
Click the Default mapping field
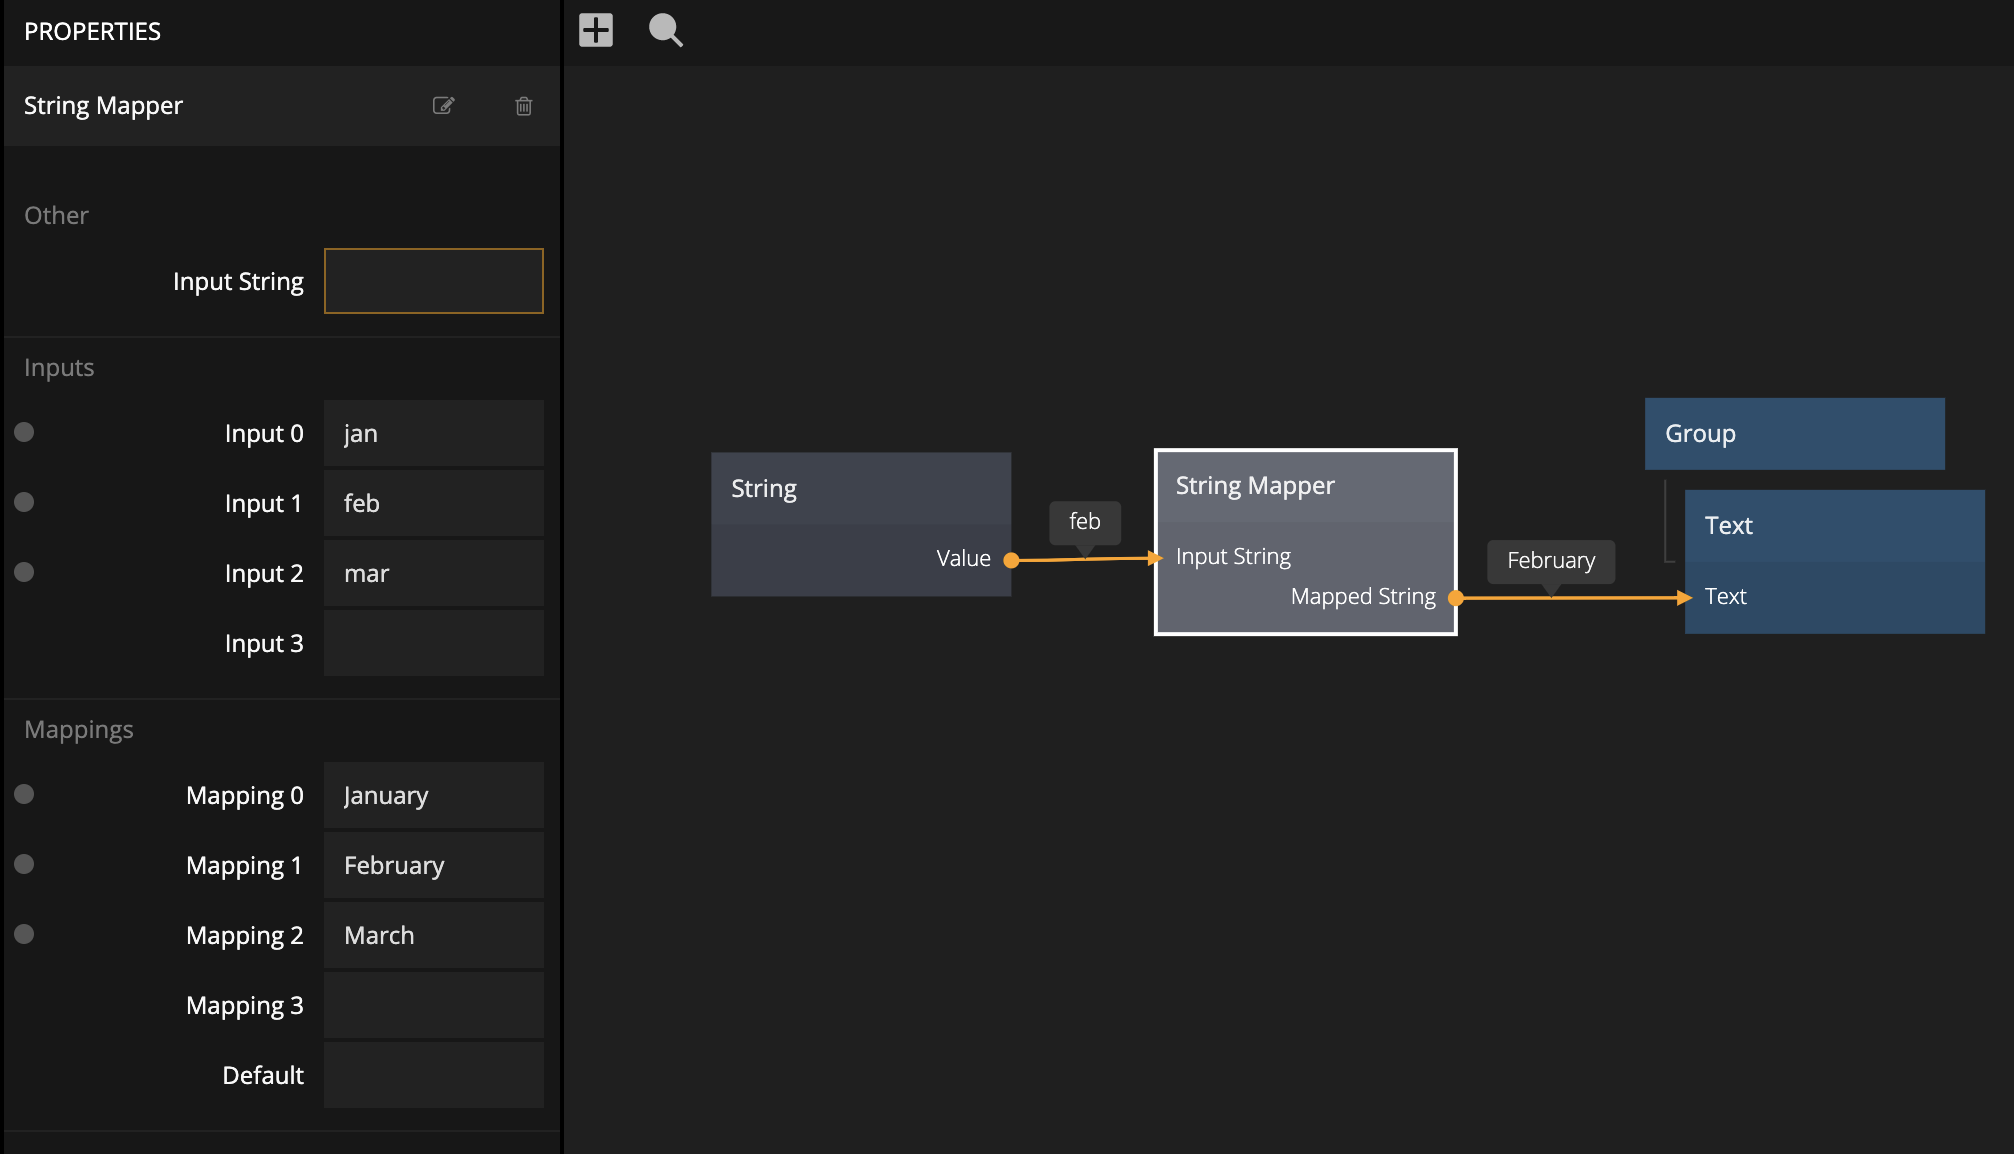pyautogui.click(x=433, y=1075)
